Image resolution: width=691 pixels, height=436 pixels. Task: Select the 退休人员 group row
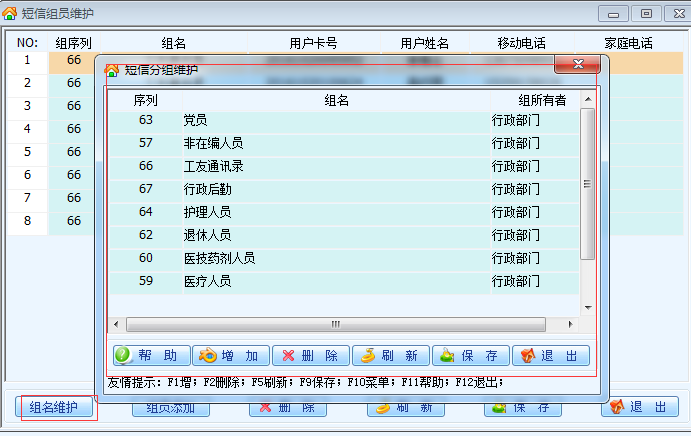point(344,235)
